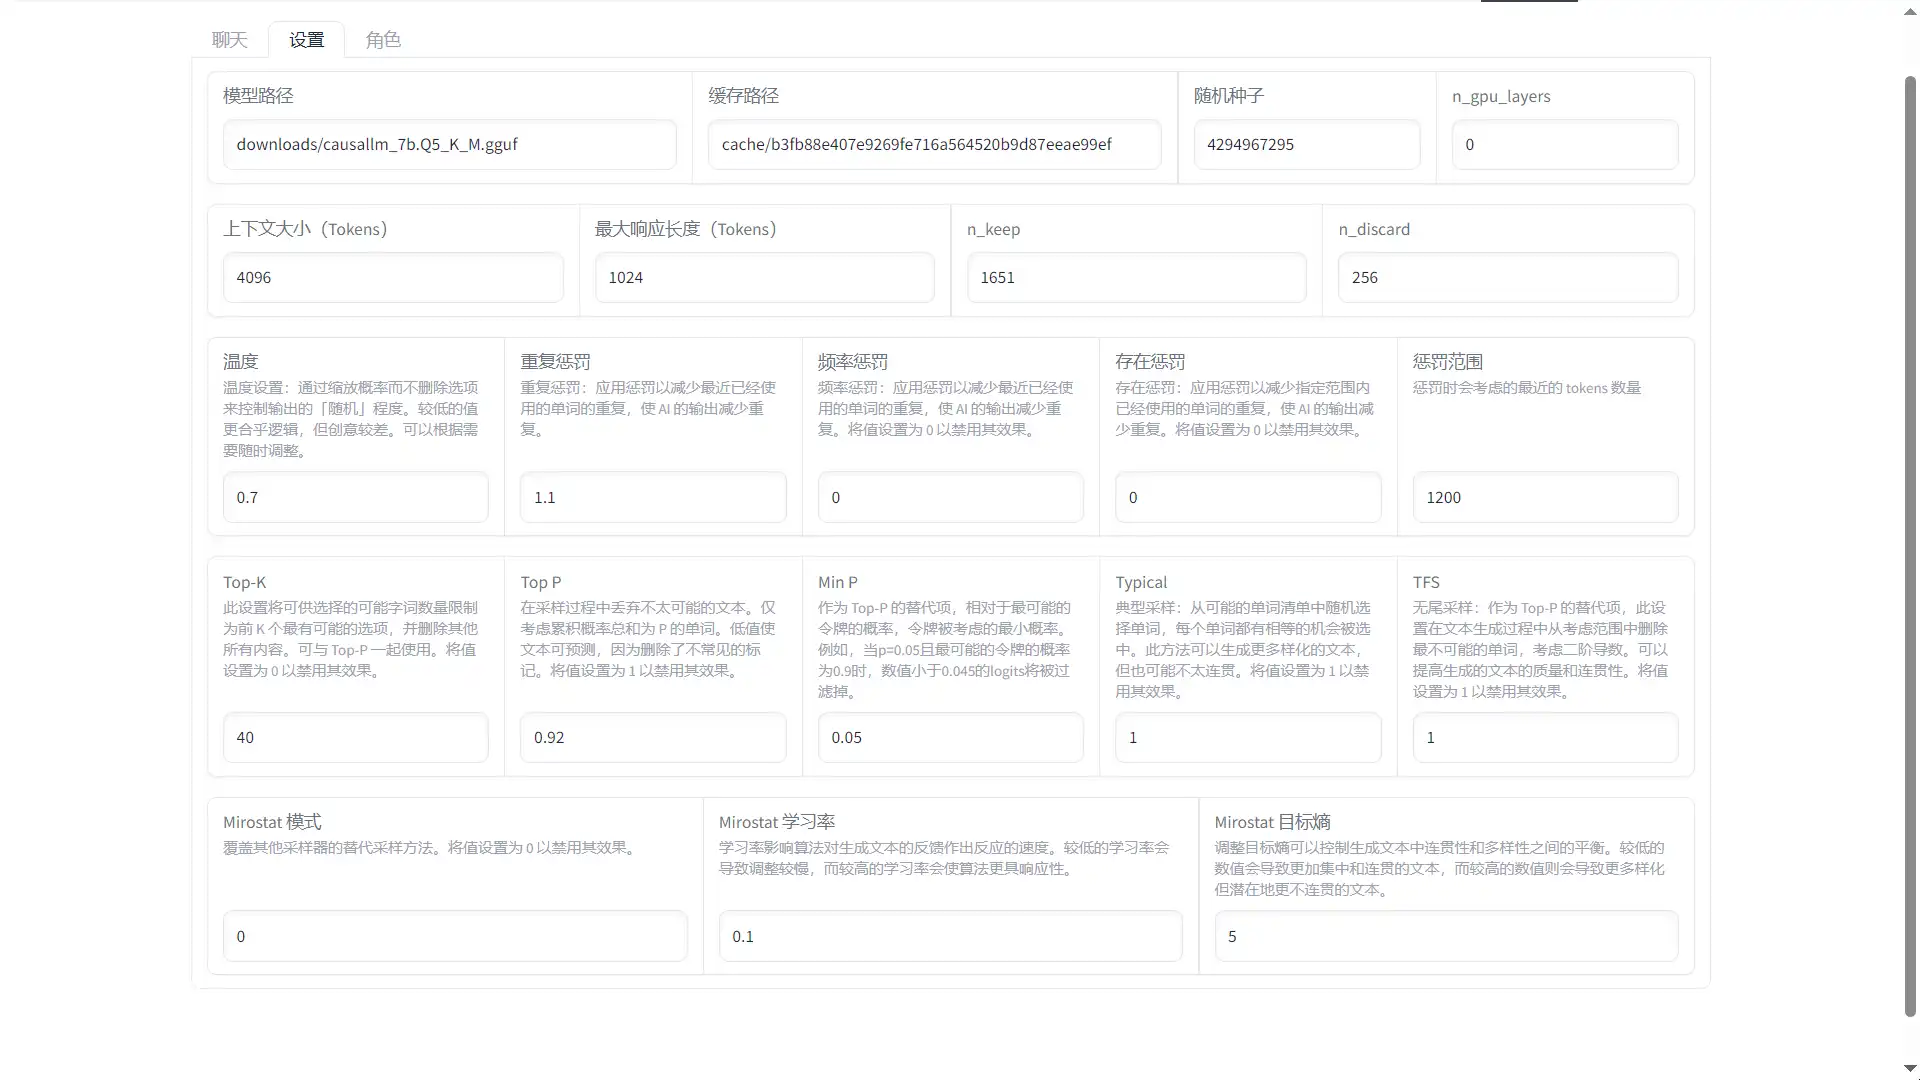Switch to the 聊天 tab
The height and width of the screenshot is (1080, 1920).
click(x=229, y=40)
